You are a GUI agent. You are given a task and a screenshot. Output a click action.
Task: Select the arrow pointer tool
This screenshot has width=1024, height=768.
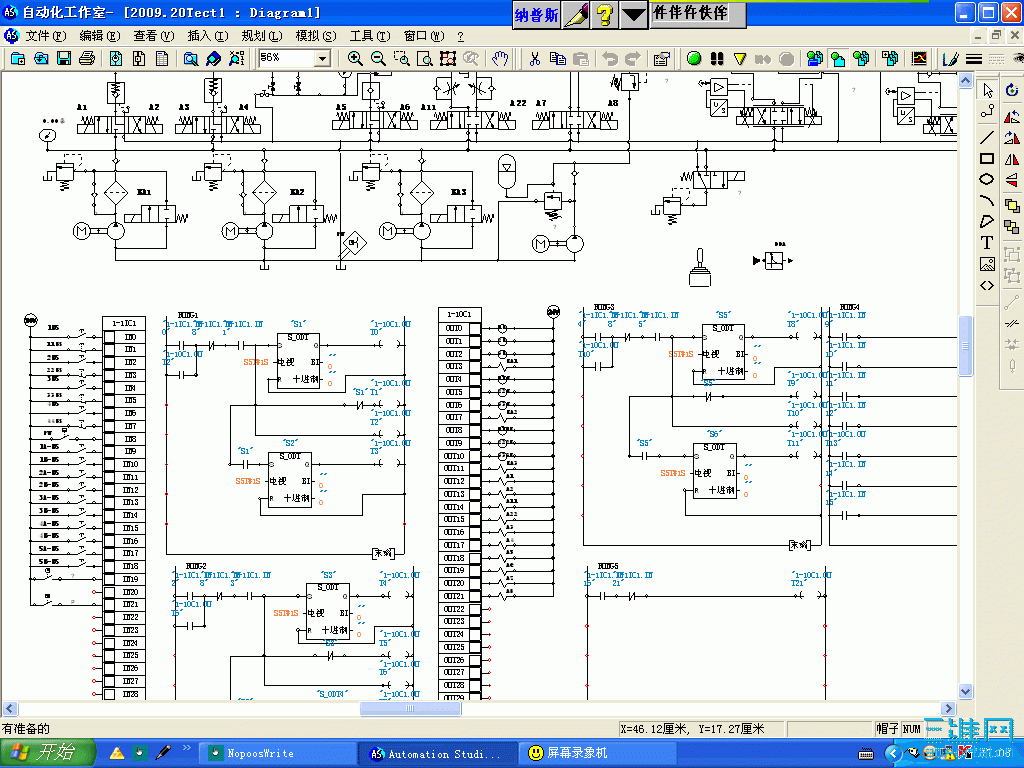pyautogui.click(x=987, y=91)
